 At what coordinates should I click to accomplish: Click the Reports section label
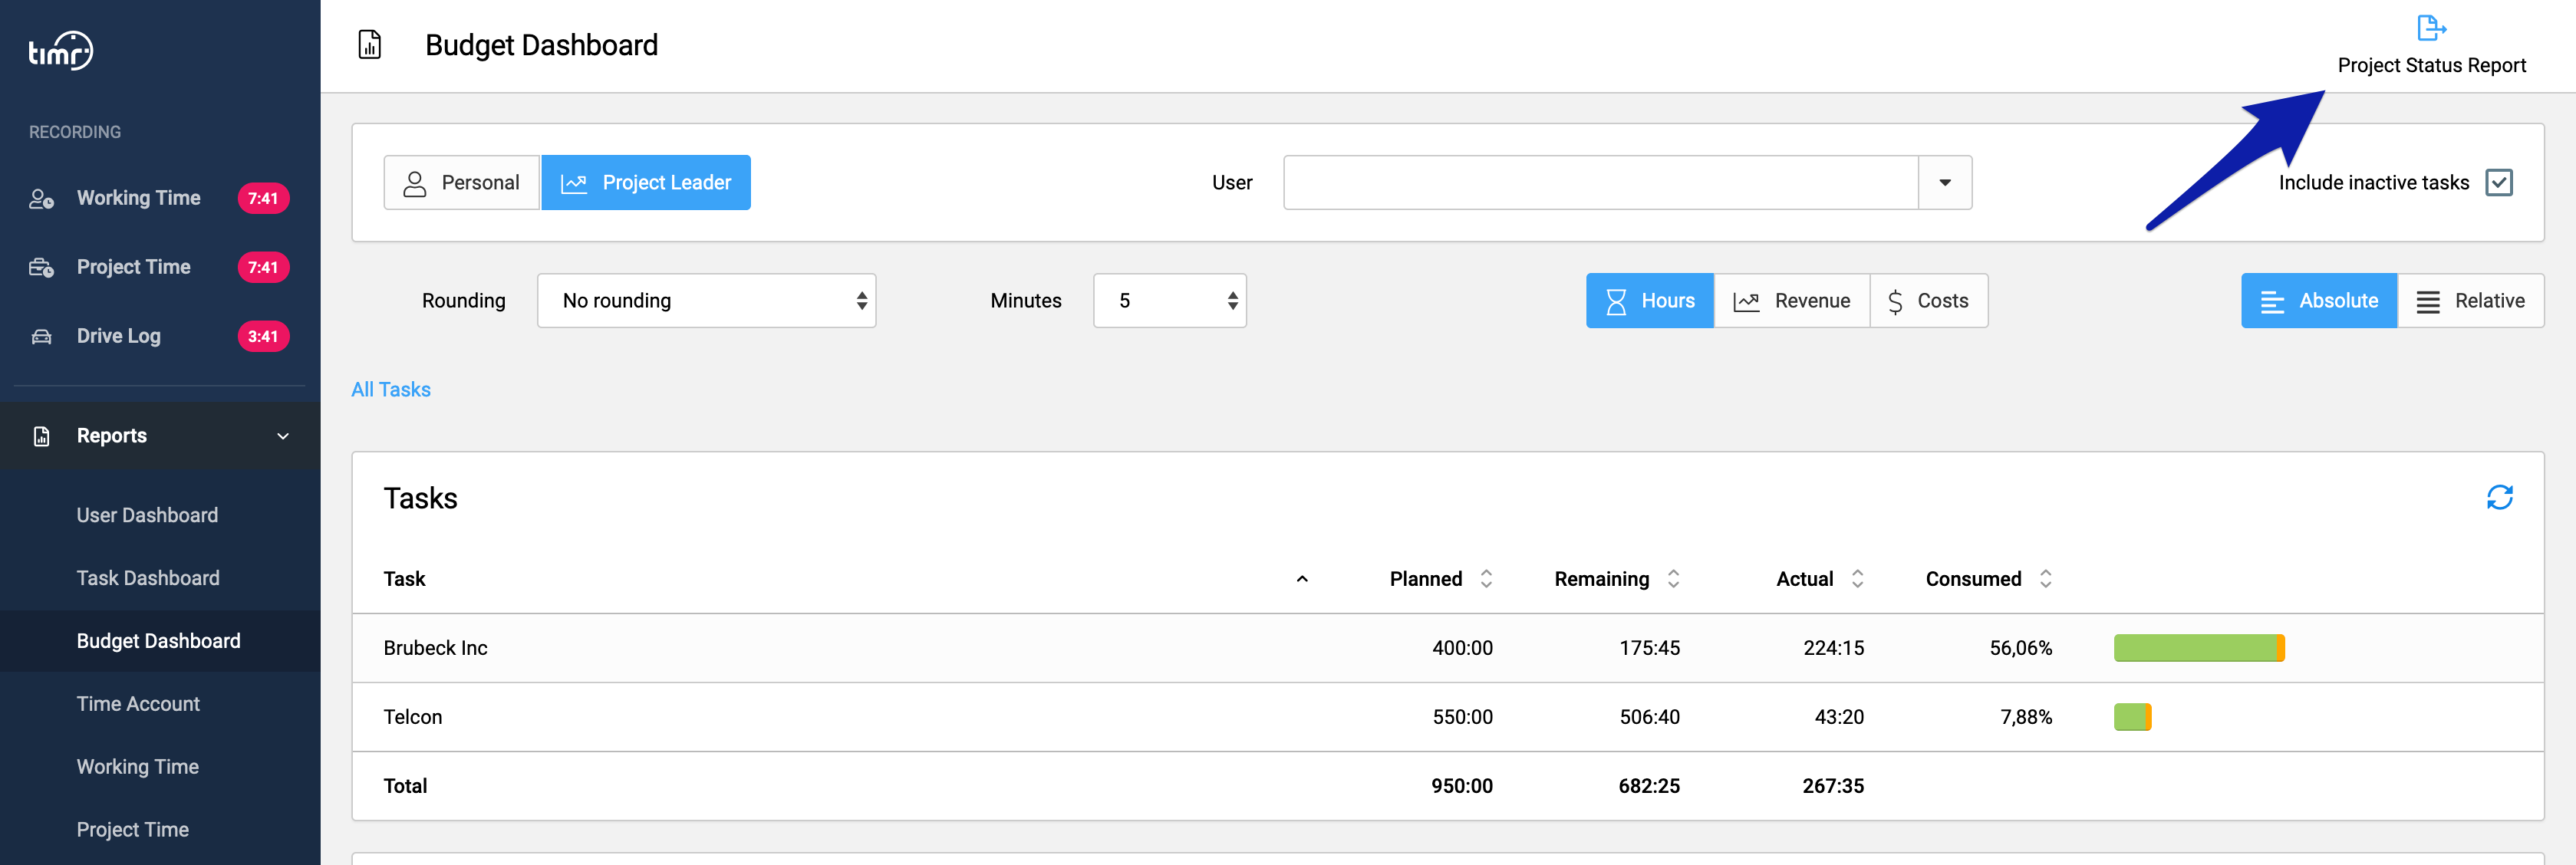(111, 436)
